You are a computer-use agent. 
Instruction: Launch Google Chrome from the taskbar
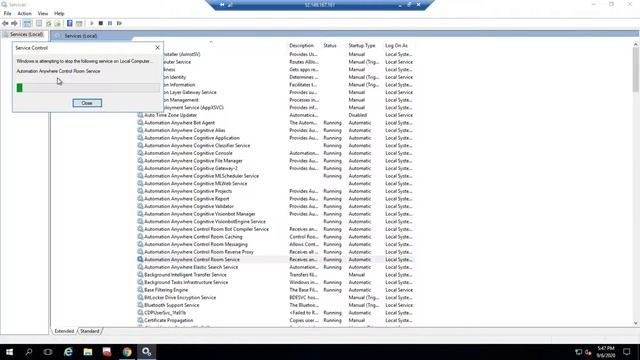point(127,352)
